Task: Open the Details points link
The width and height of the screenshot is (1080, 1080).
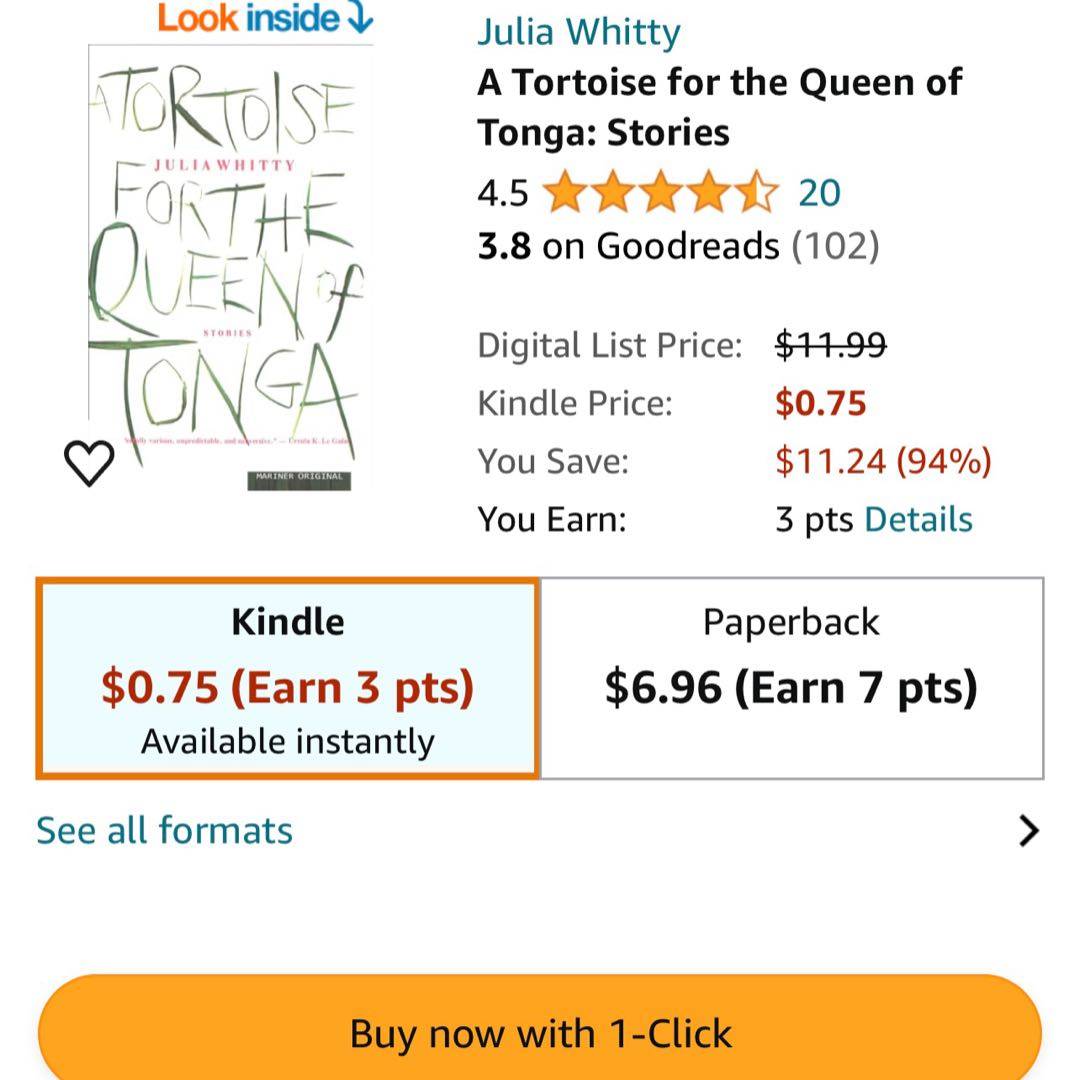Action: [918, 519]
